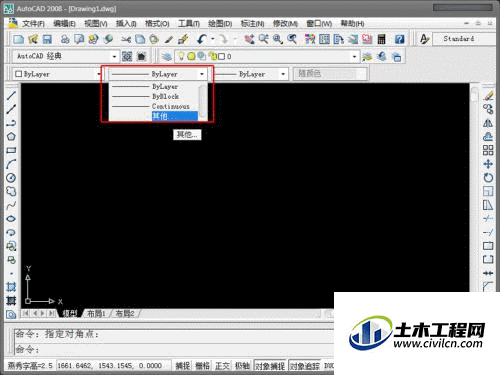Choose Continuous in linetype list
This screenshot has width=500, height=375.
pos(154,107)
